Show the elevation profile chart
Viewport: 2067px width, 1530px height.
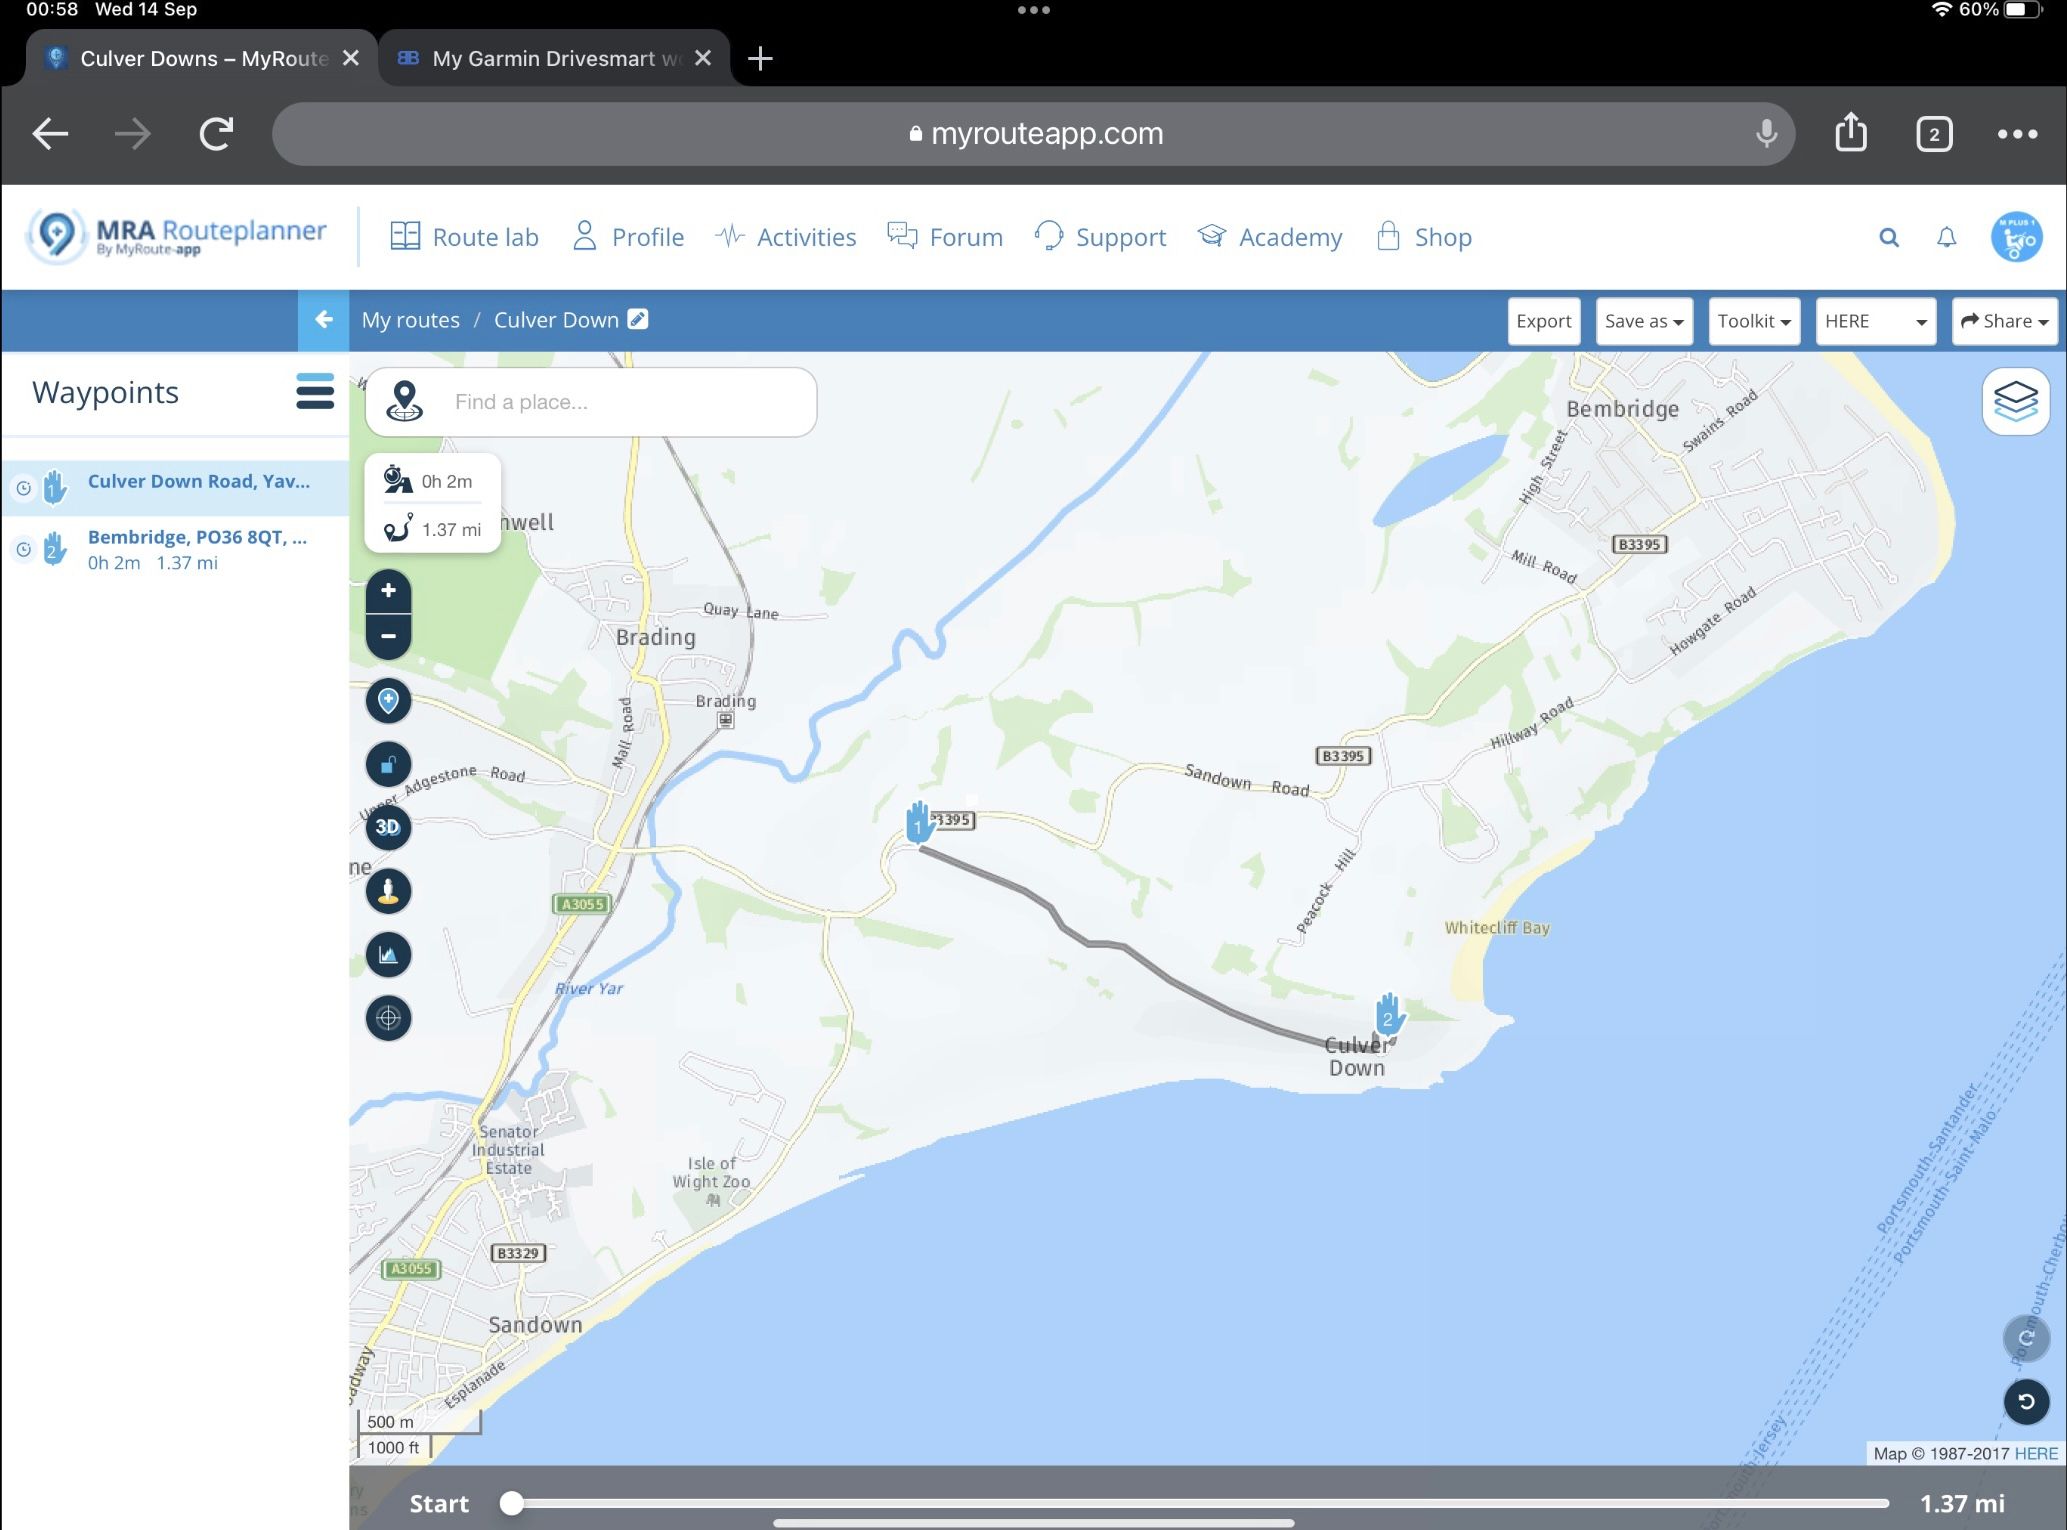(x=388, y=955)
